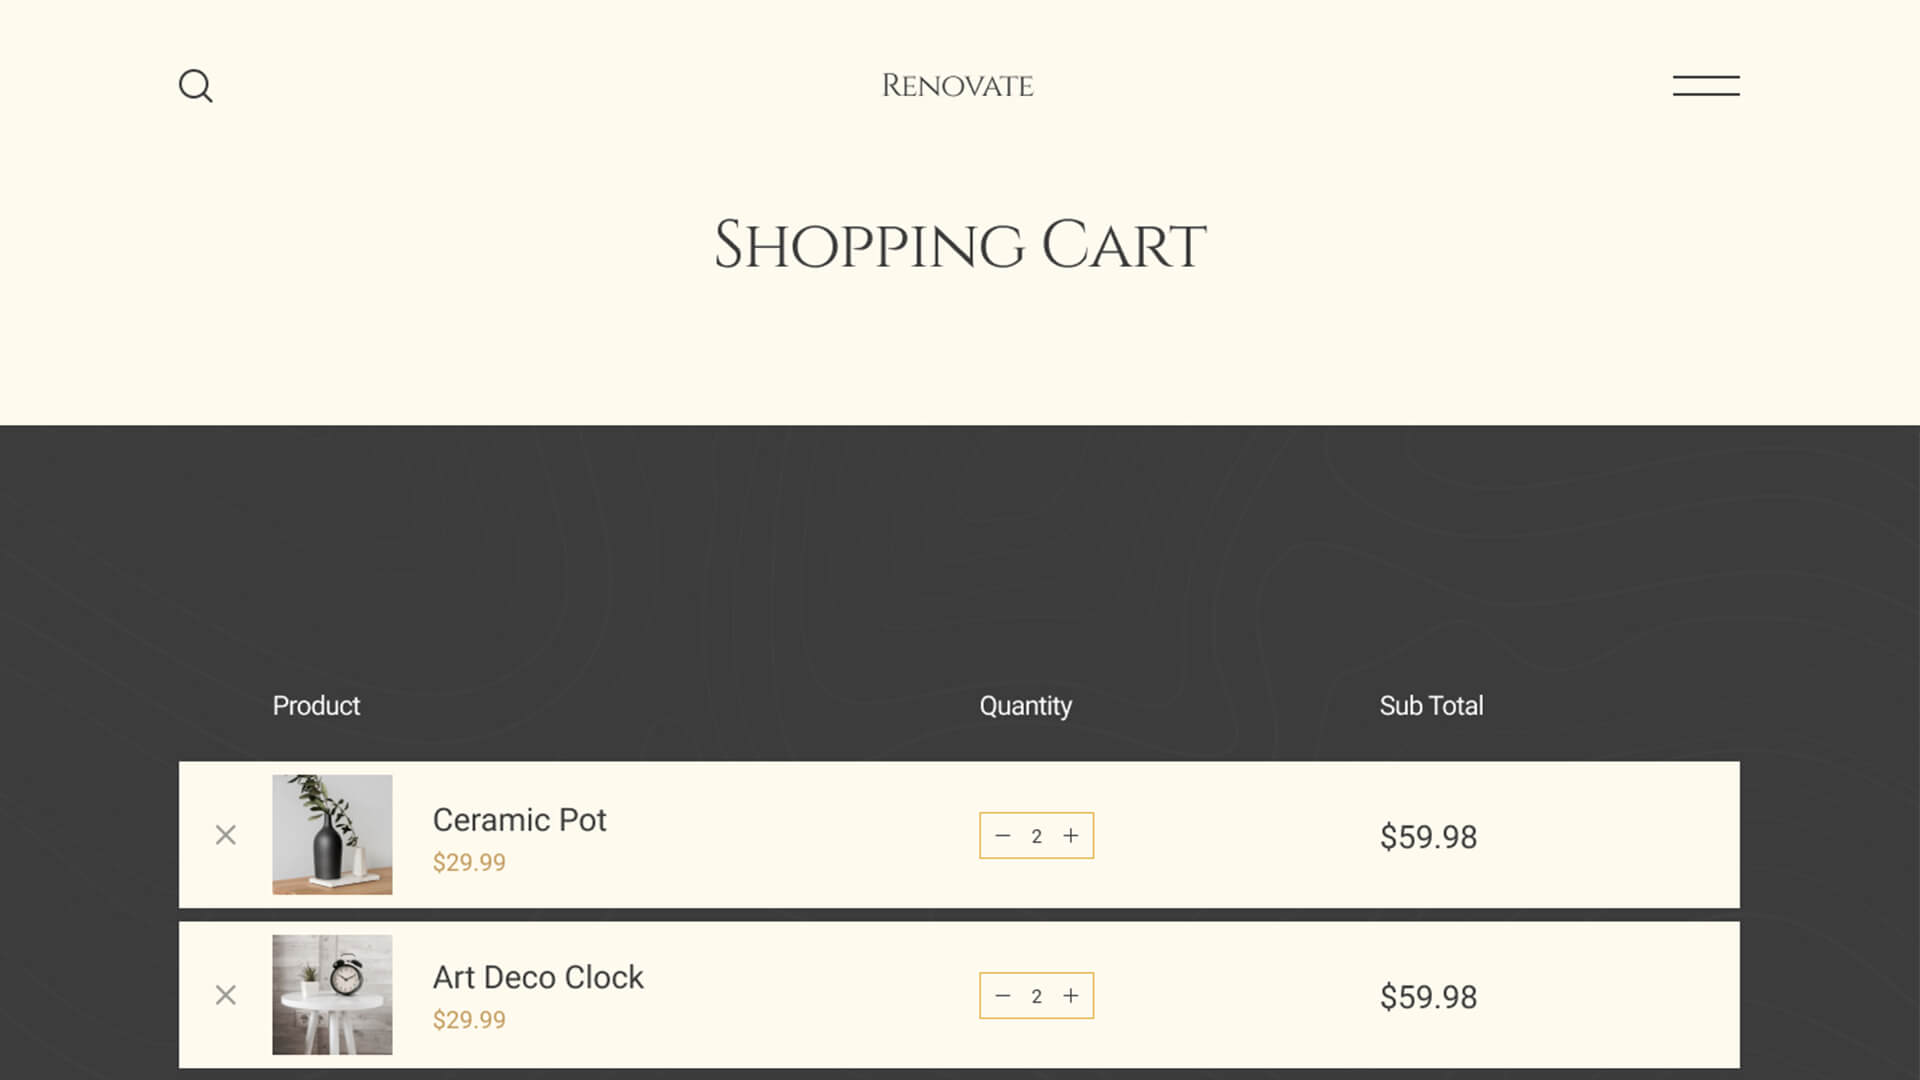Image resolution: width=1920 pixels, height=1080 pixels.
Task: Remove Ceramic Pot from cart
Action: point(226,835)
